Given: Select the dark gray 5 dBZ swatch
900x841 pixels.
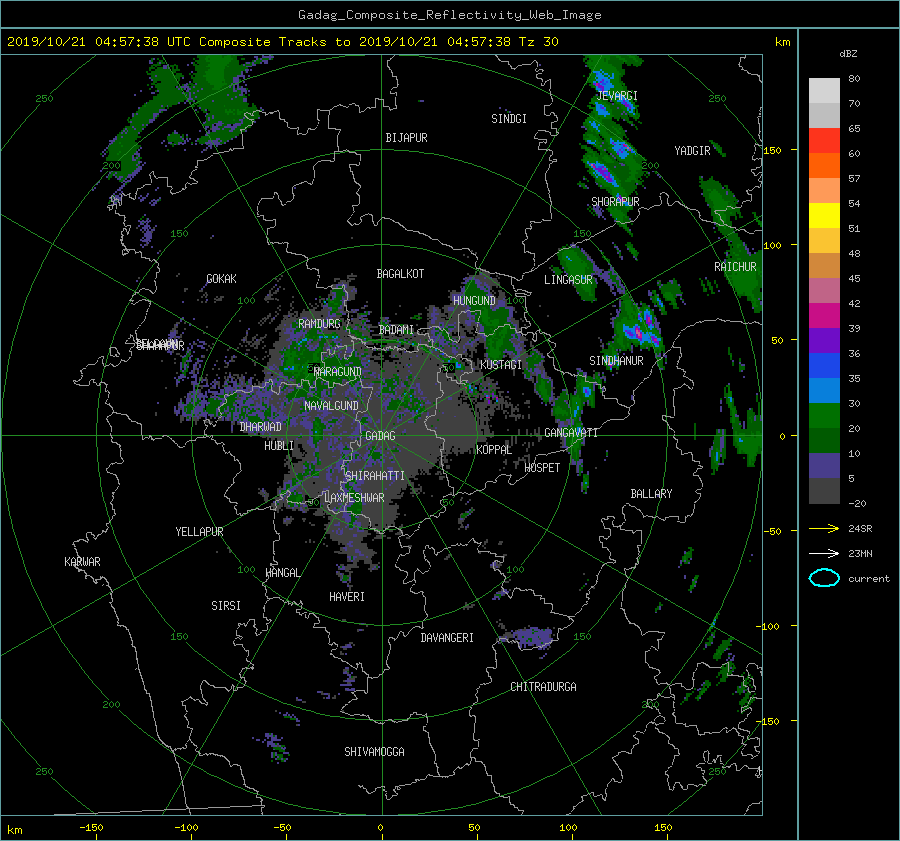Looking at the screenshot, I should pyautogui.click(x=824, y=490).
